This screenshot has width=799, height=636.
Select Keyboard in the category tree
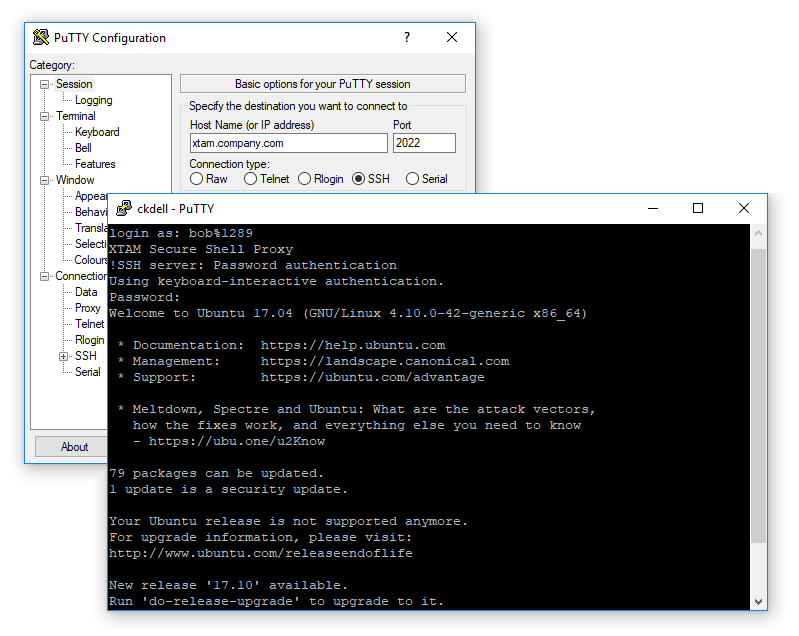pyautogui.click(x=97, y=132)
